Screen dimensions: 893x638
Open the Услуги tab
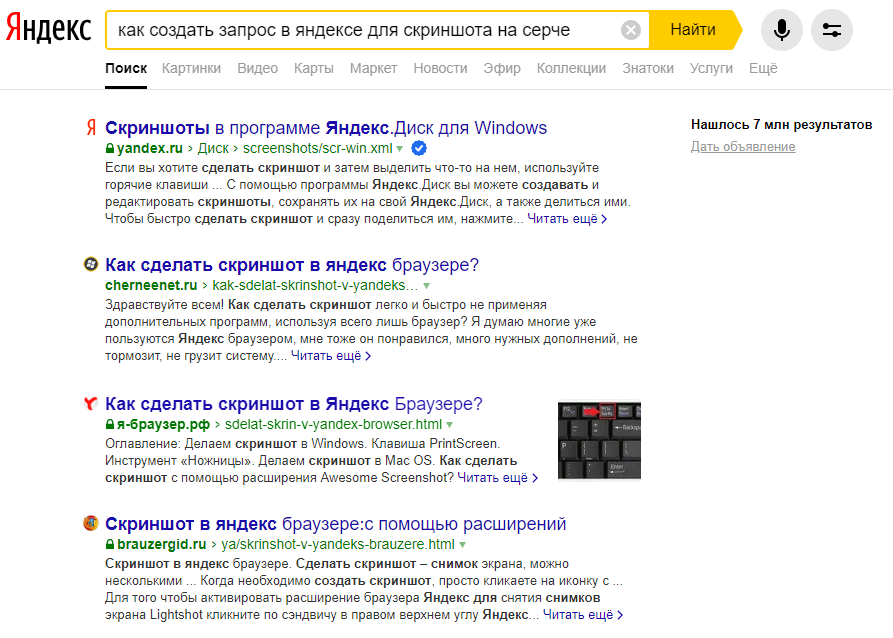click(x=711, y=68)
